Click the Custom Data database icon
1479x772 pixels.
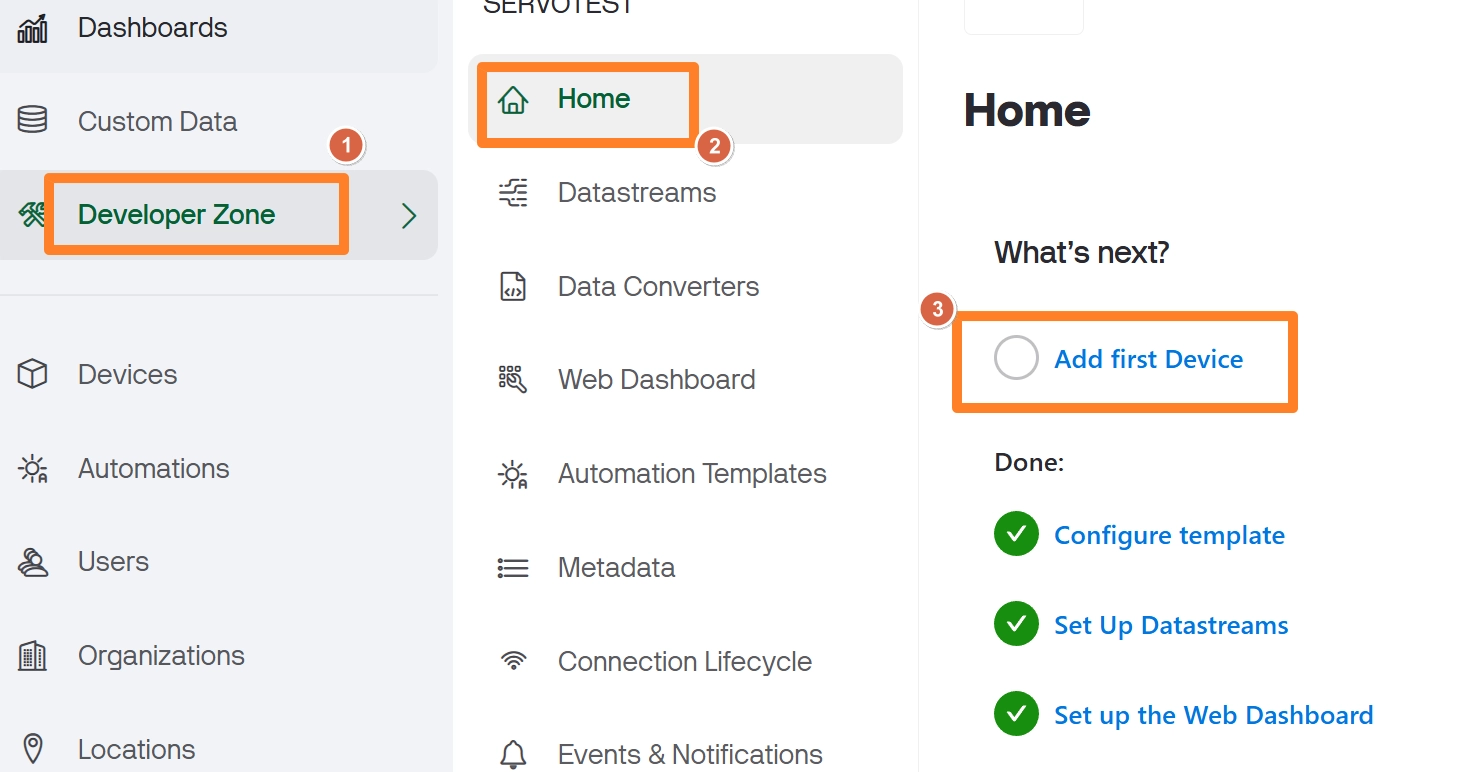tap(33, 121)
